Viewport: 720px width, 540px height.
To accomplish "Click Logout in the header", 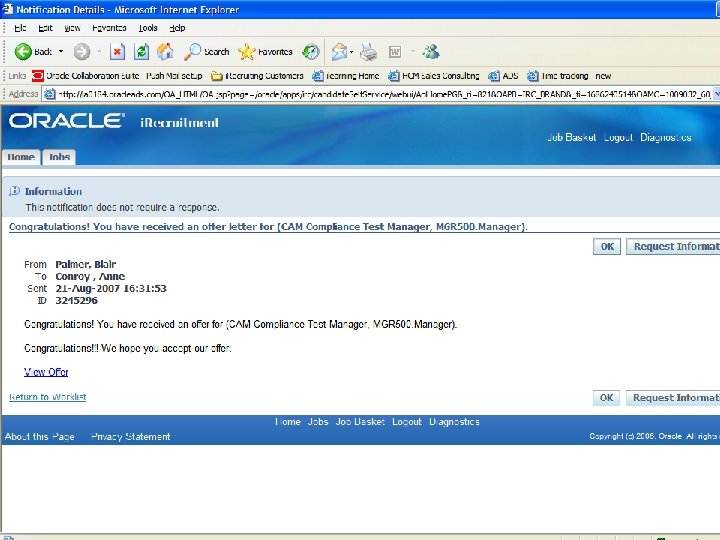I will click(x=618, y=137).
